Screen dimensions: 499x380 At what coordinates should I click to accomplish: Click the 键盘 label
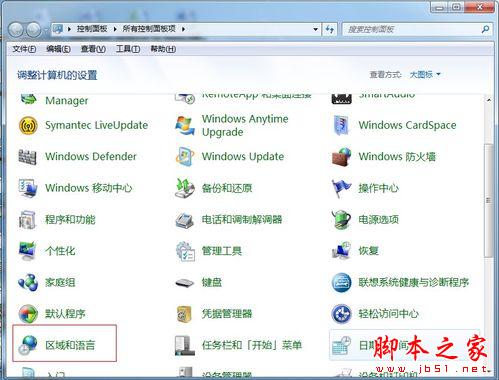(212, 282)
